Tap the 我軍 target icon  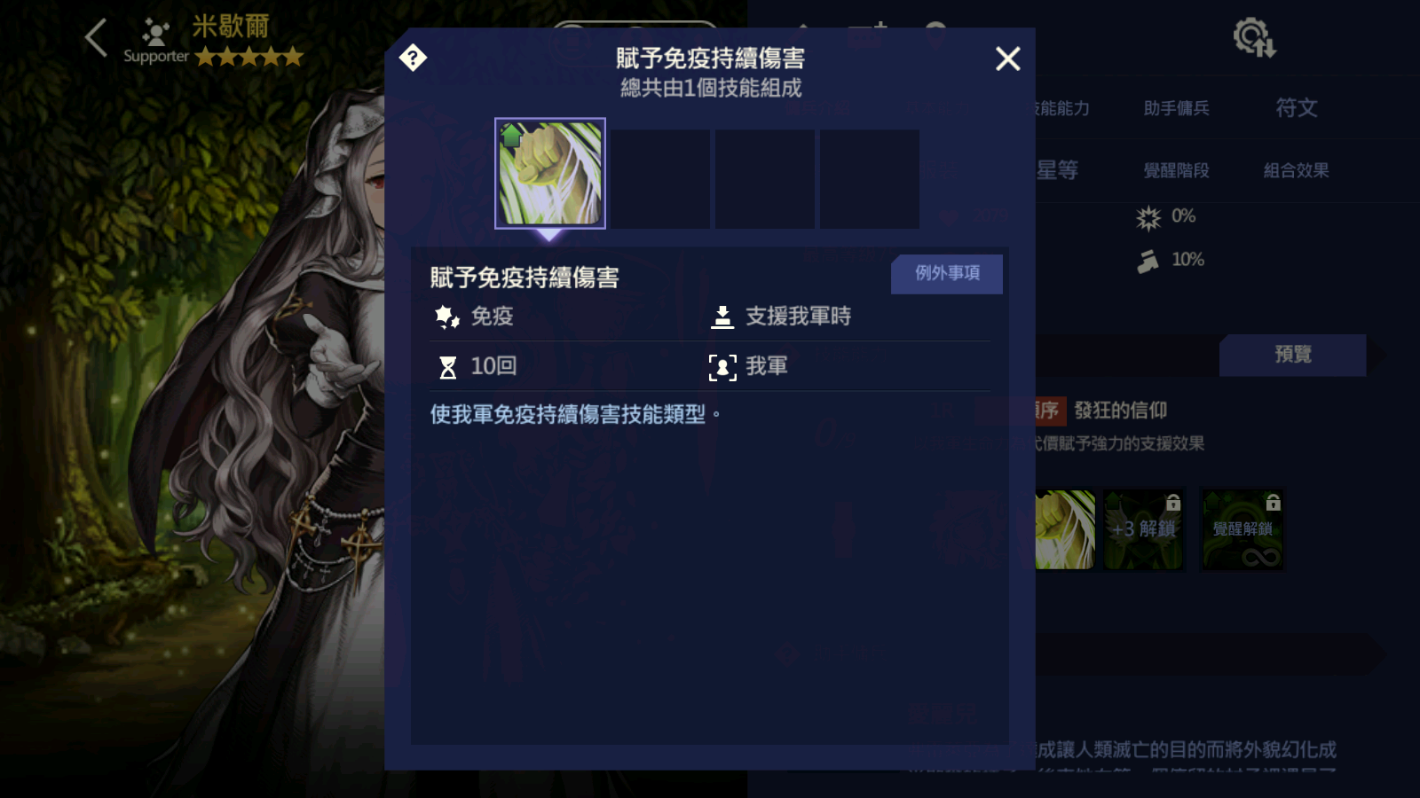722,367
